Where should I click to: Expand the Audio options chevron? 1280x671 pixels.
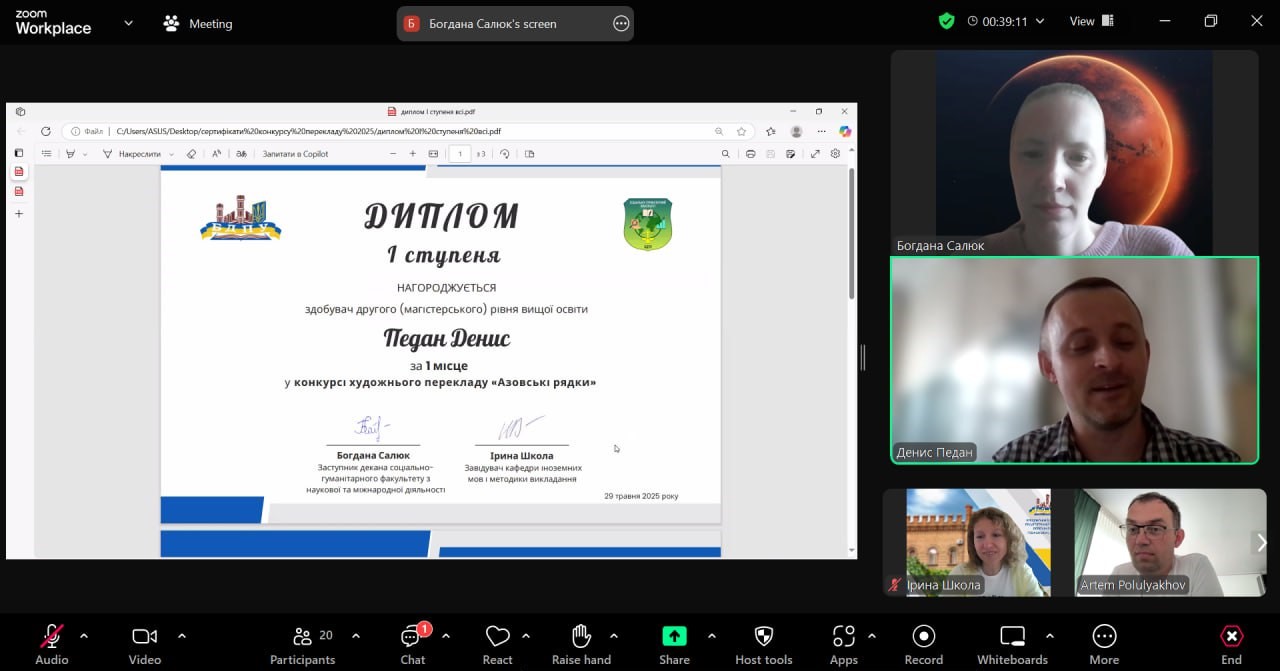click(84, 636)
